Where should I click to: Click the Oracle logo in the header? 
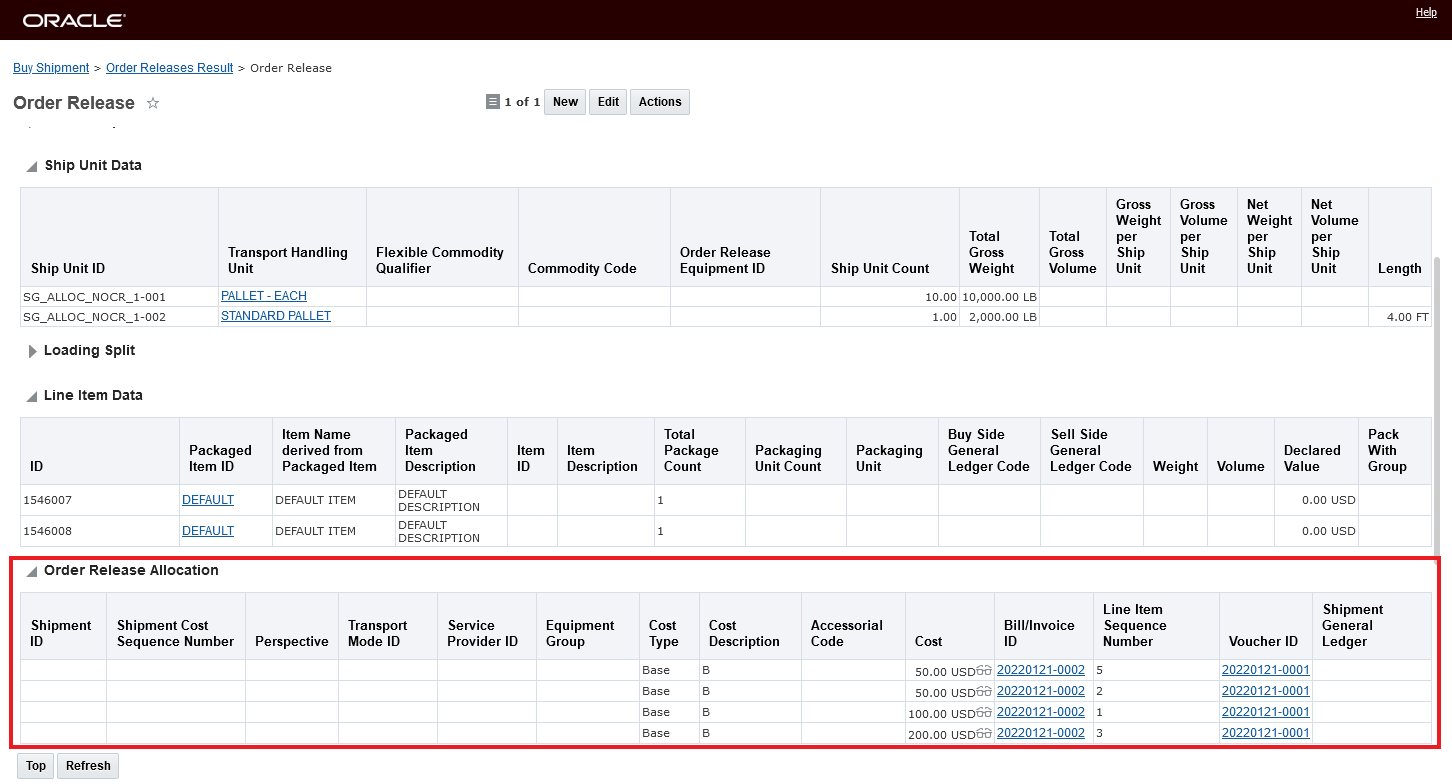(x=74, y=20)
